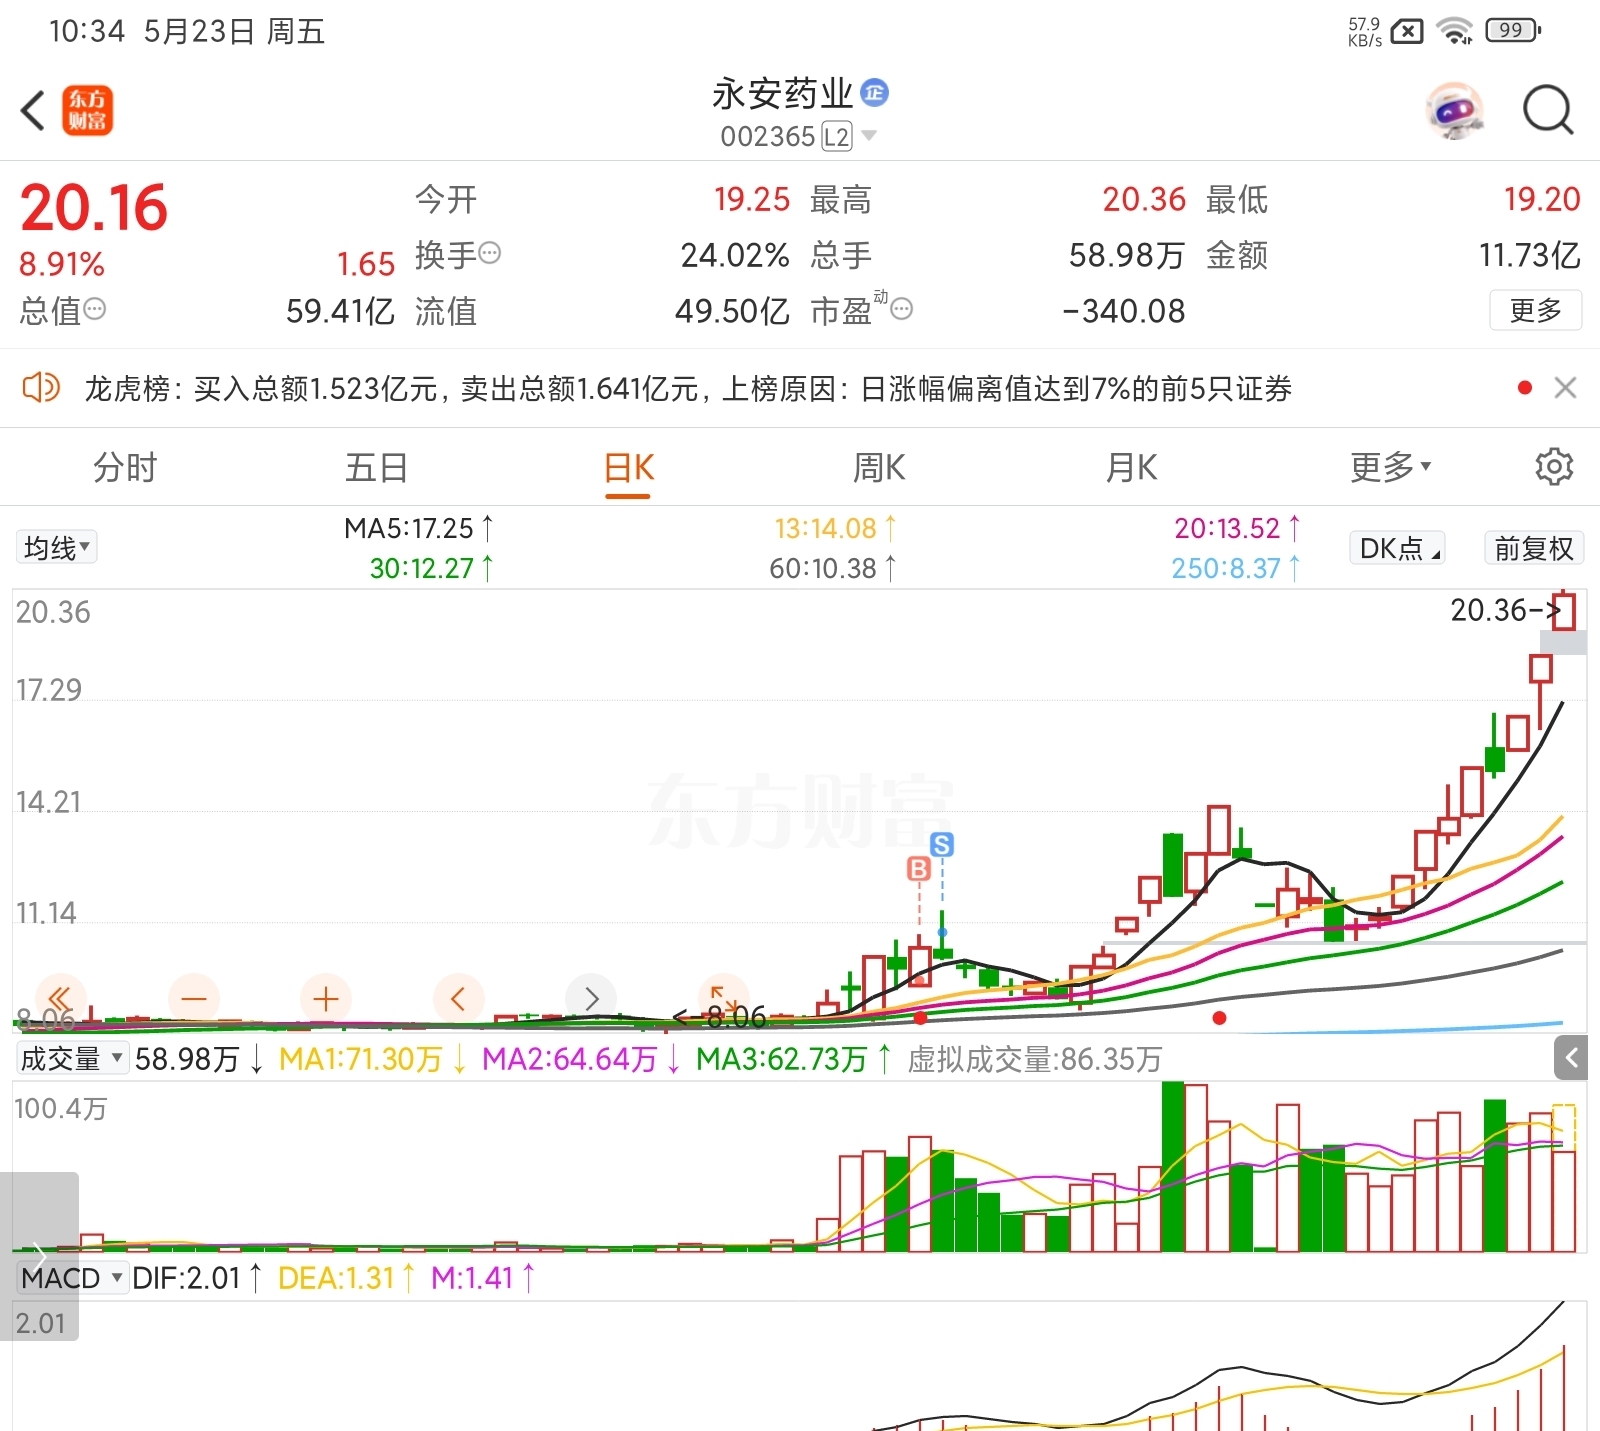Tap the MA5:17.25 value
The width and height of the screenshot is (1600, 1431).
(x=419, y=528)
